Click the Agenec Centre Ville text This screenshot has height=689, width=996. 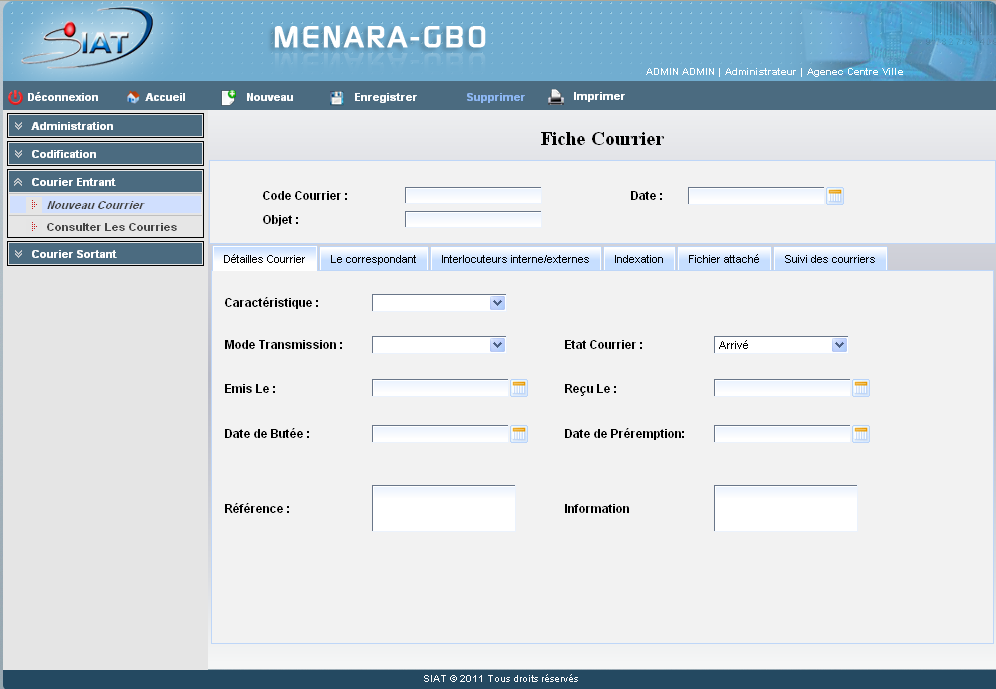click(x=855, y=72)
